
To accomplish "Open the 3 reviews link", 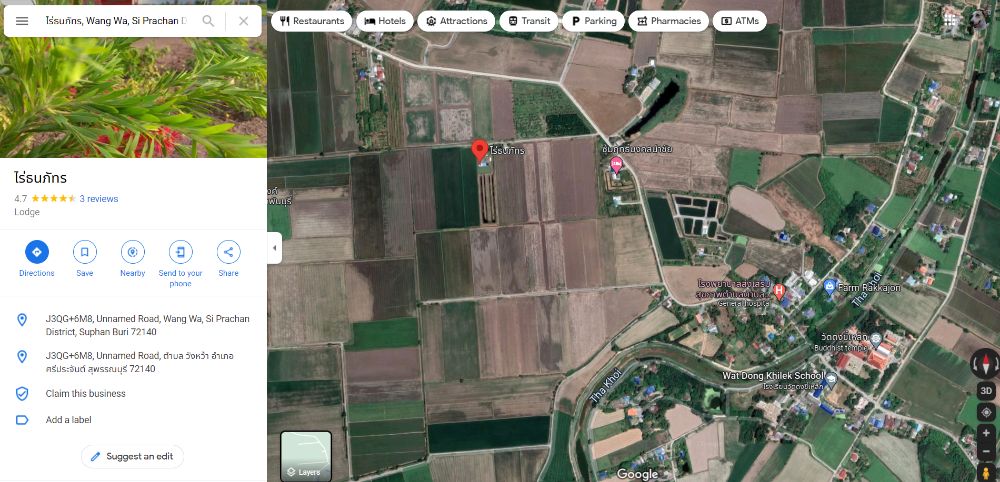I will pos(99,199).
